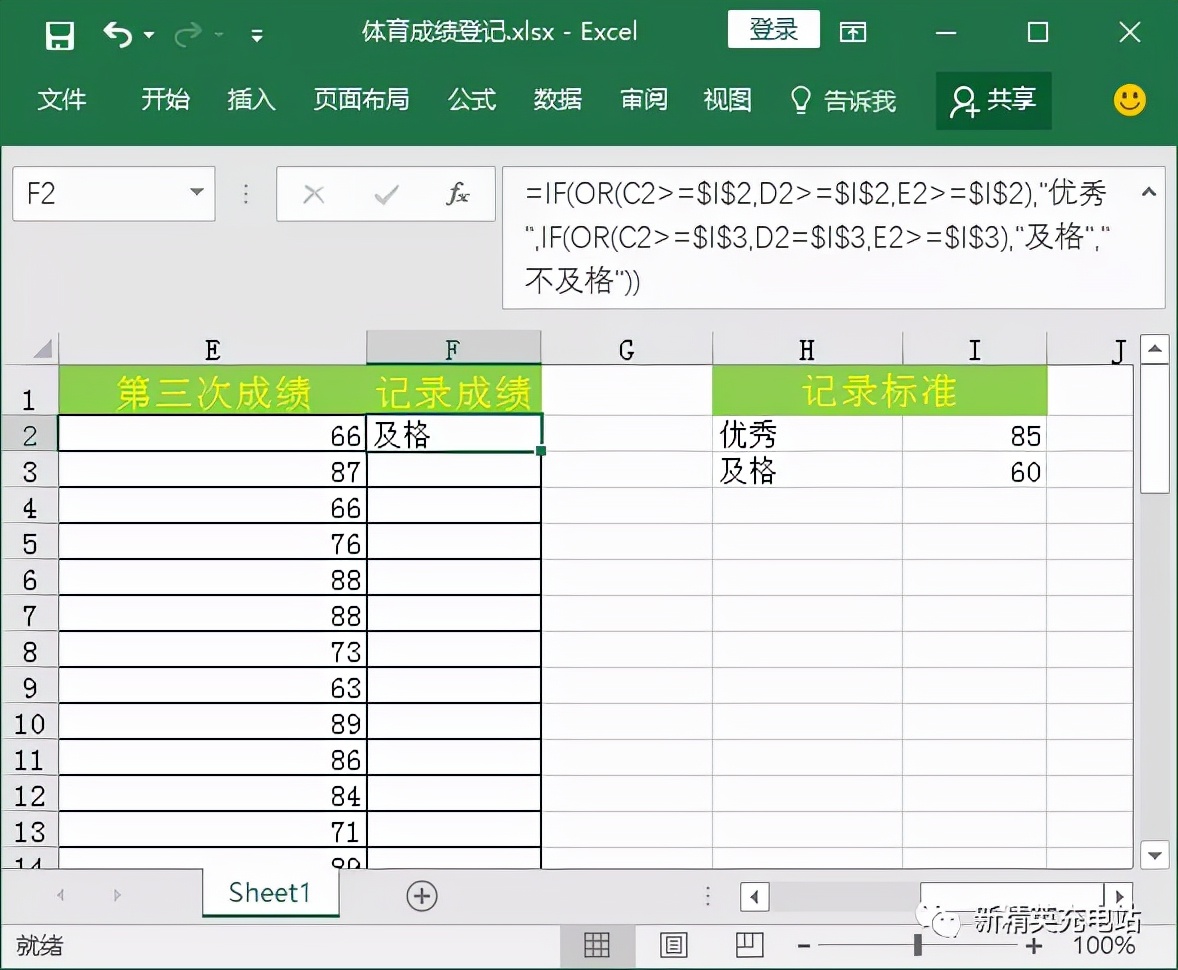Click the smiley feedback icon
This screenshot has width=1178, height=970.
[1129, 100]
